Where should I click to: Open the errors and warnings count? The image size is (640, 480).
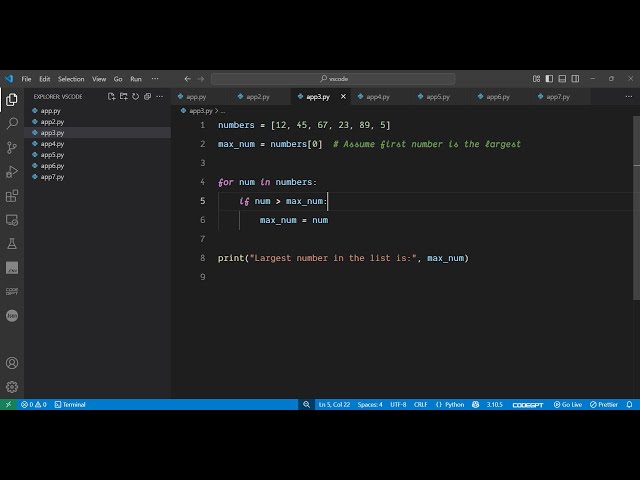coord(34,404)
